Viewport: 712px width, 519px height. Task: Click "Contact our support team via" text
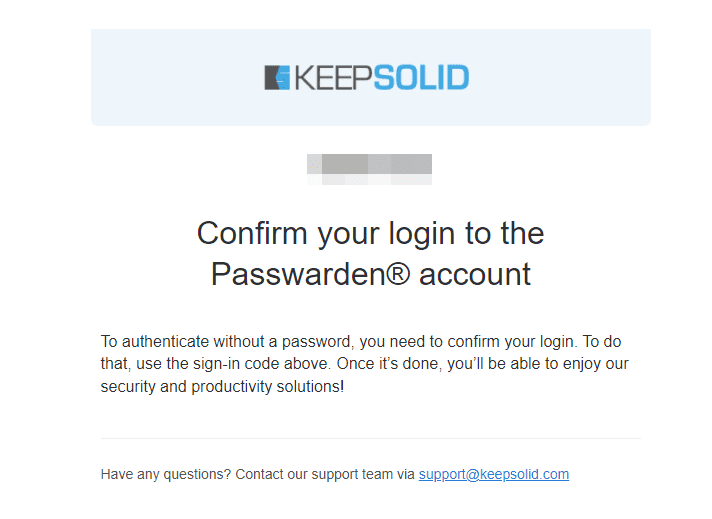(325, 474)
